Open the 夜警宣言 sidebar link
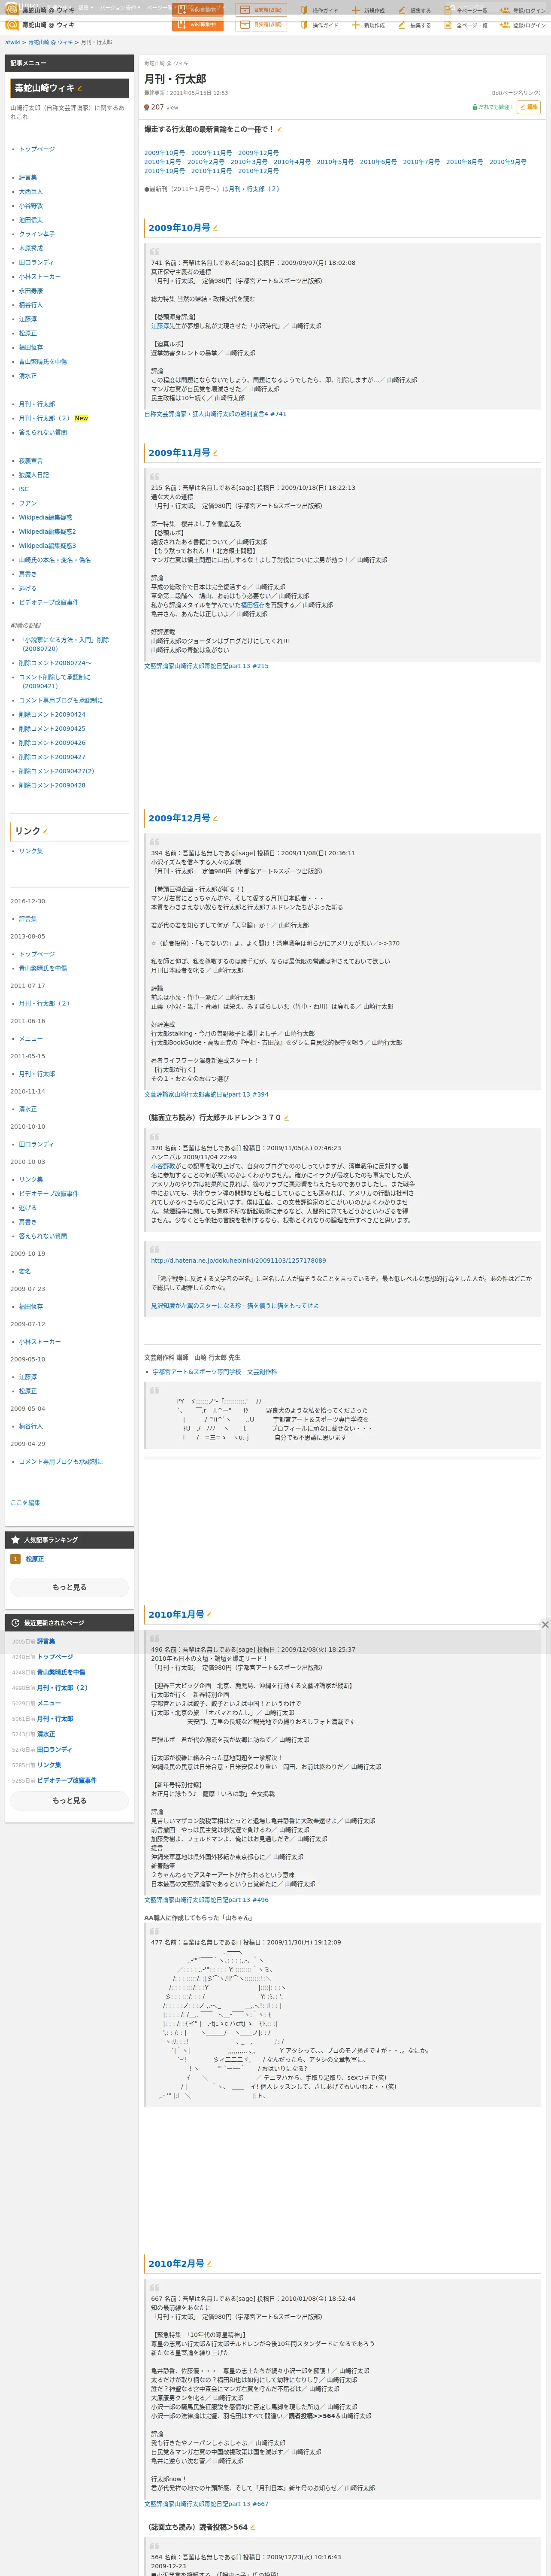This screenshot has height=2576, width=551. [31, 461]
